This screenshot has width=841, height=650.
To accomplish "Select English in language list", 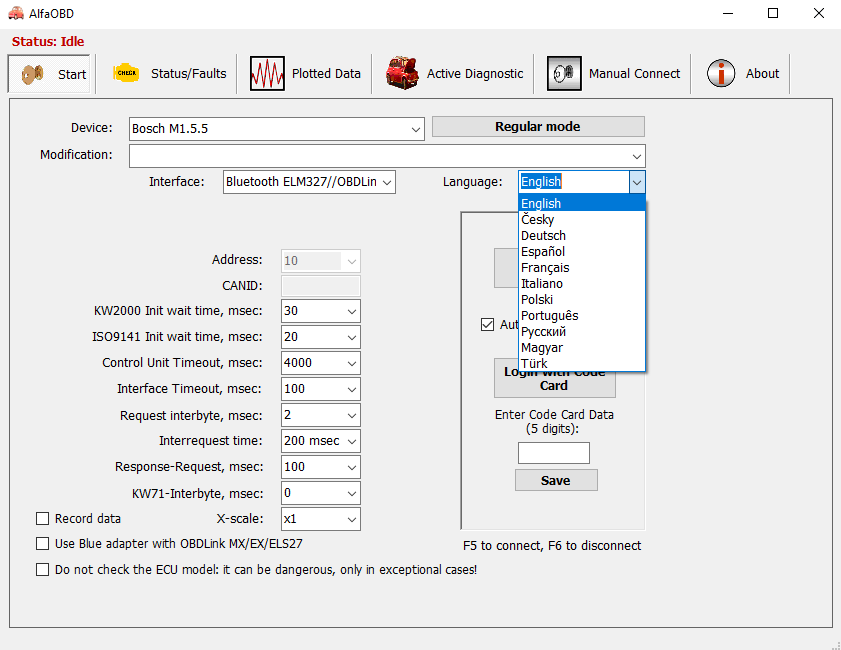I will tap(582, 203).
